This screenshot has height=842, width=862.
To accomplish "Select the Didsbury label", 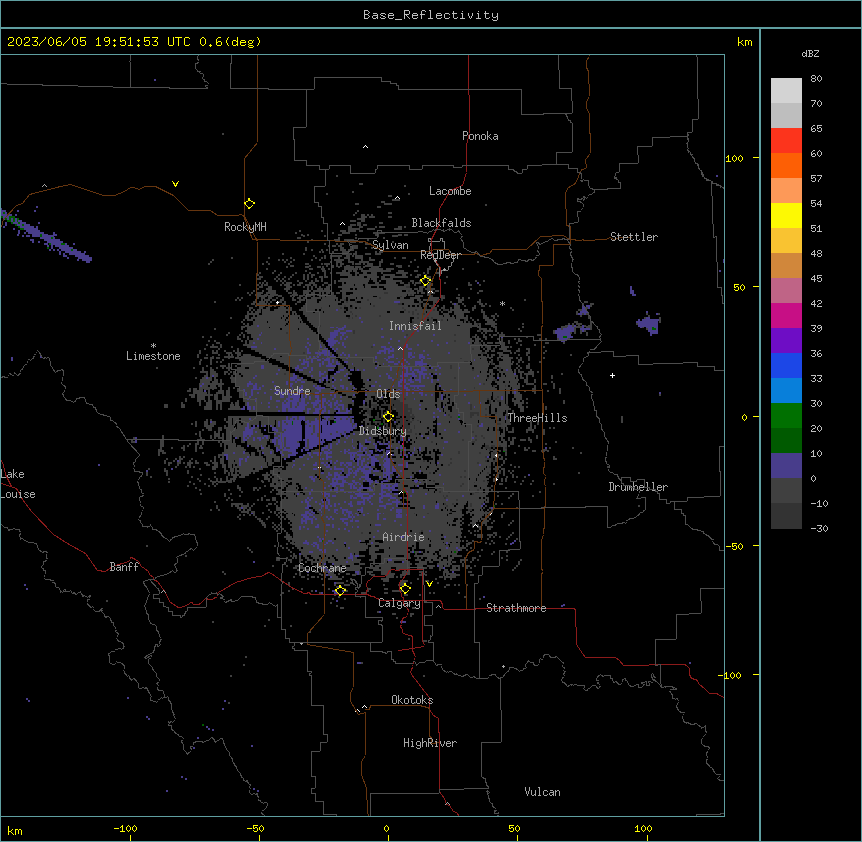I will coord(383,431).
